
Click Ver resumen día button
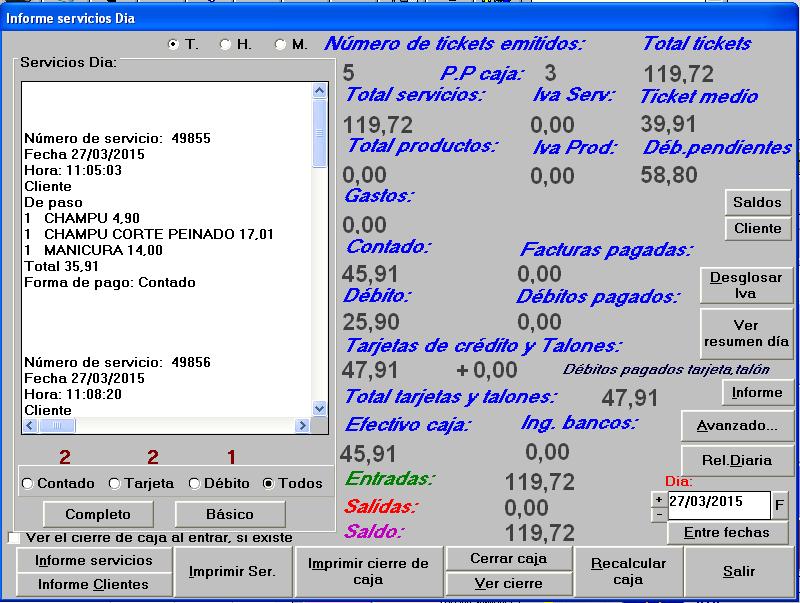[746, 333]
